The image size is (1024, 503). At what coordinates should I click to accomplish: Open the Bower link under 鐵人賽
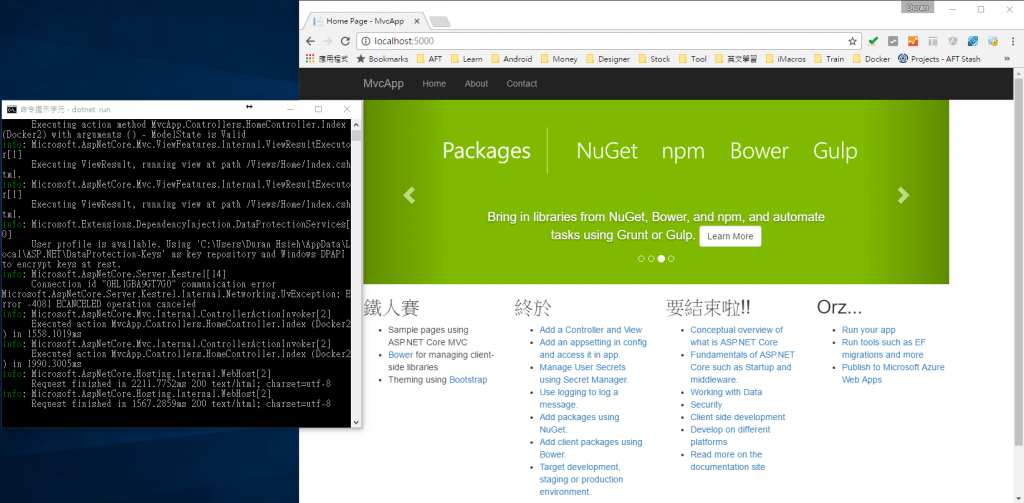tap(400, 355)
